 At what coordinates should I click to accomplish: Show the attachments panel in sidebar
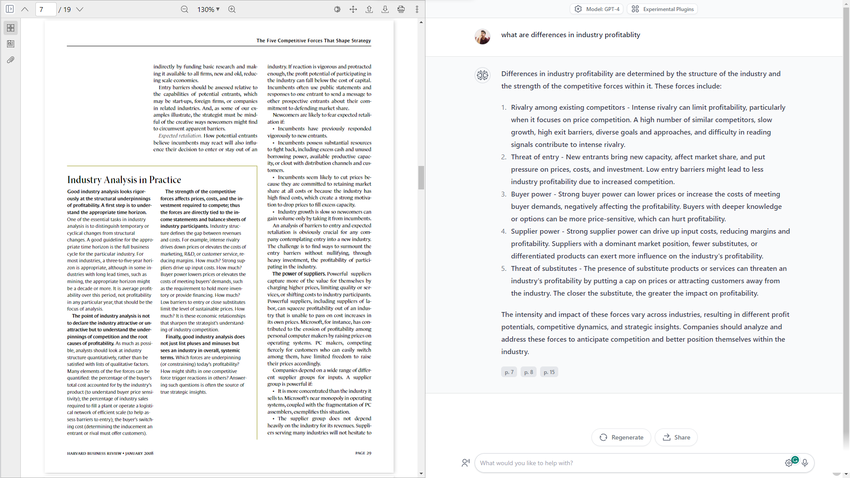click(10, 60)
